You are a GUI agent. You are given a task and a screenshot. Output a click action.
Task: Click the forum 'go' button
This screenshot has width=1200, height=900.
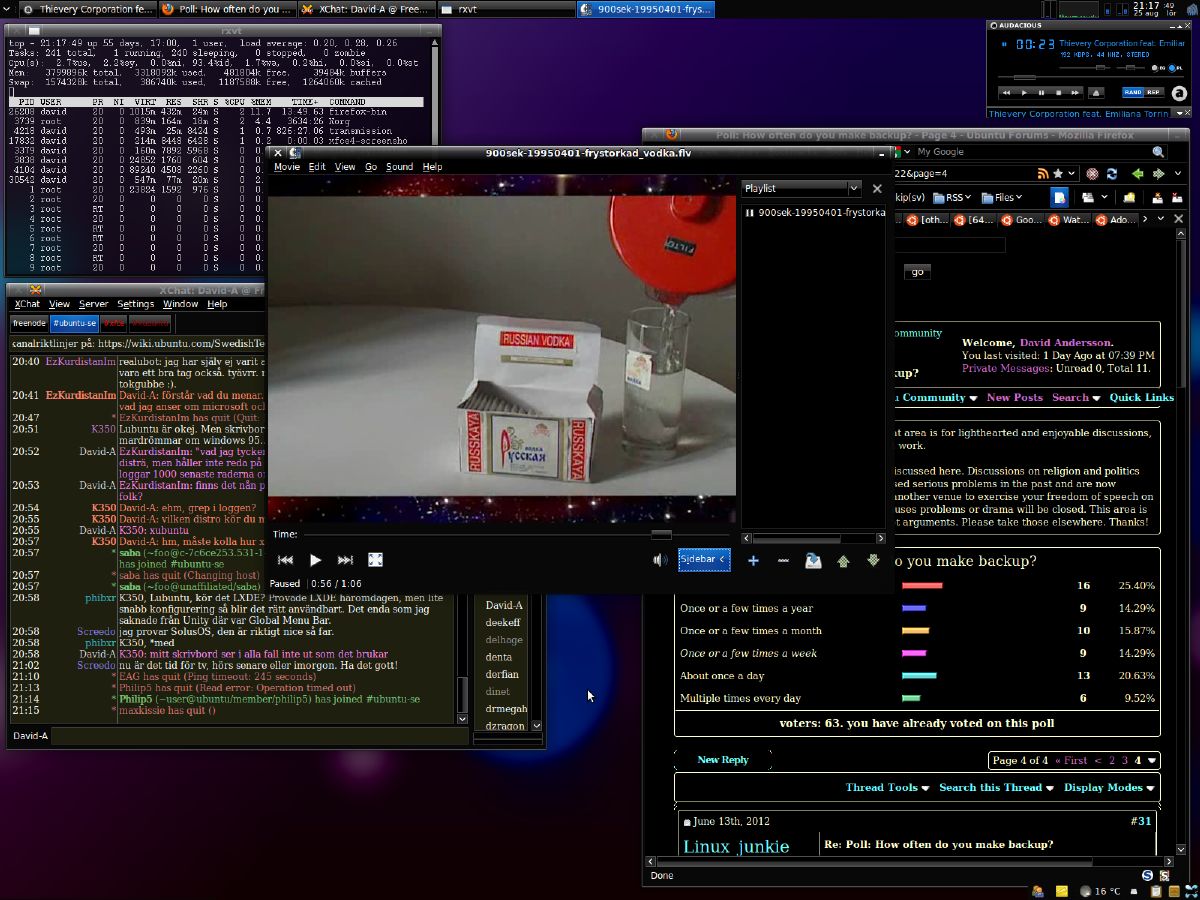(x=917, y=272)
